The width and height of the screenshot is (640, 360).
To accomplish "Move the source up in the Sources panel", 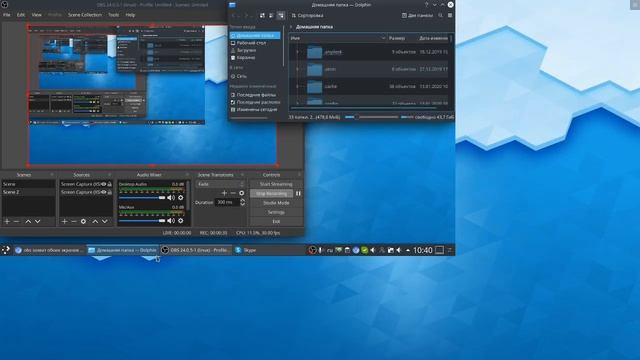I will point(95,221).
